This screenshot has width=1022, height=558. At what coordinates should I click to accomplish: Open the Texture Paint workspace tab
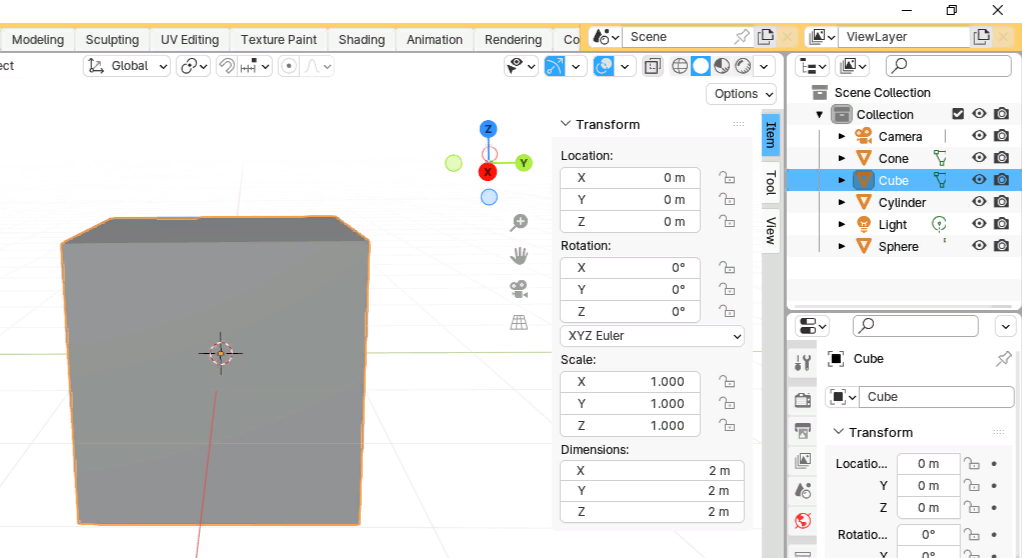tap(278, 40)
